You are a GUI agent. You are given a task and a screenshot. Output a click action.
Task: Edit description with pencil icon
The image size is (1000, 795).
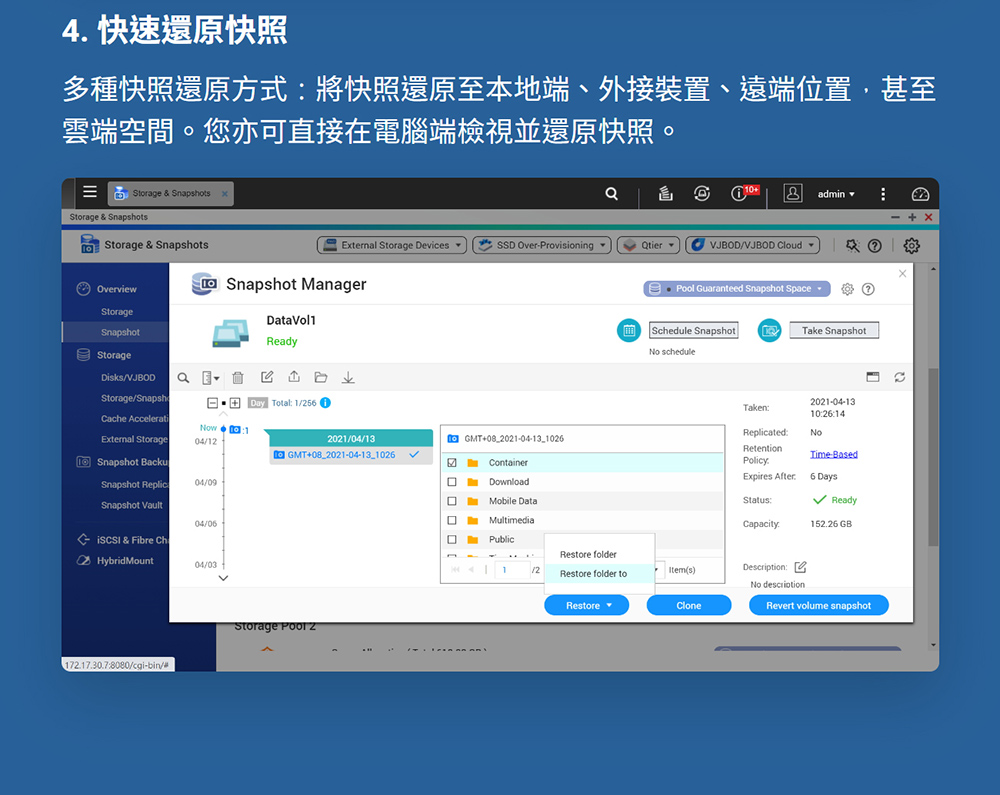coord(800,567)
